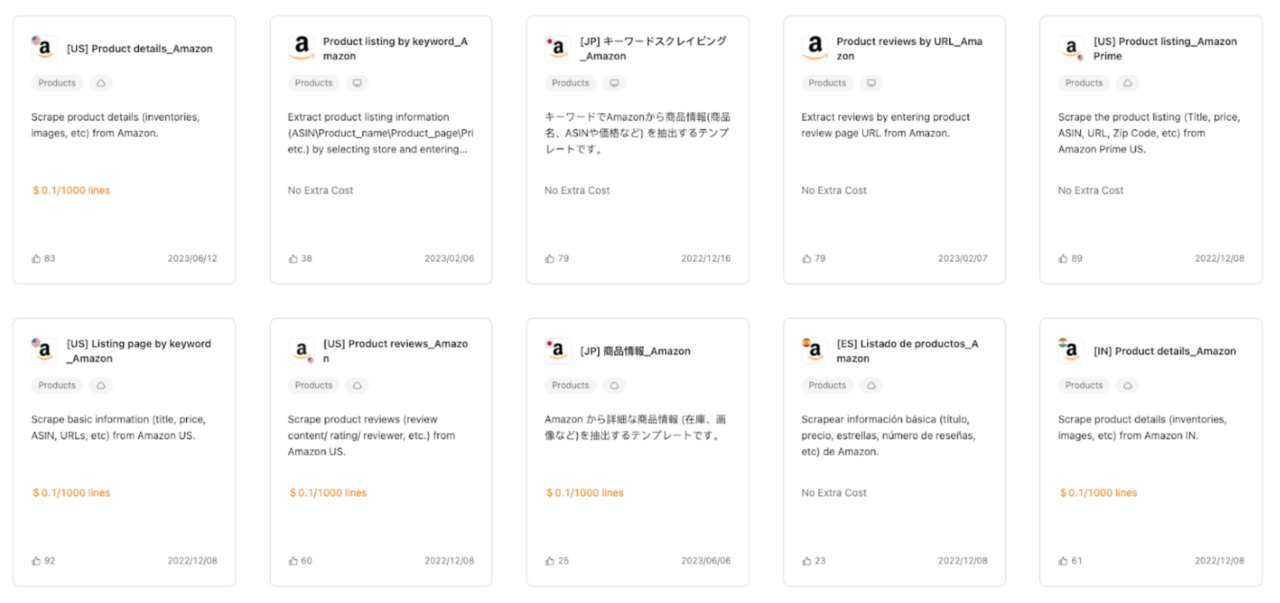This screenshot has width=1280, height=603.
Task: Click Products tag on [JP] キーワードスクレイピング card
Action: [571, 83]
